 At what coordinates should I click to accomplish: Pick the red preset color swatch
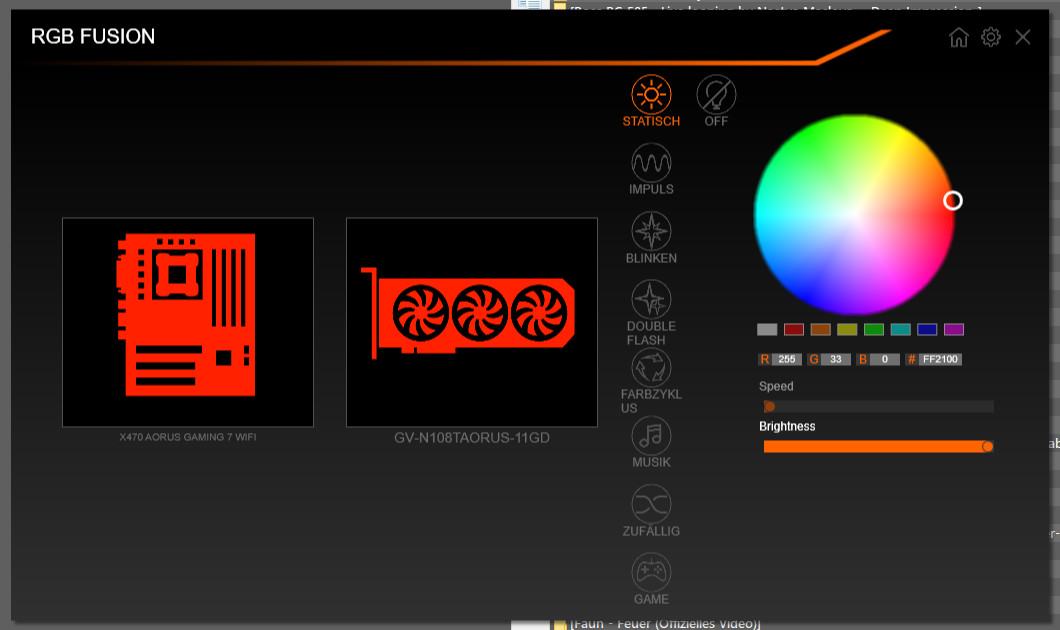click(794, 329)
